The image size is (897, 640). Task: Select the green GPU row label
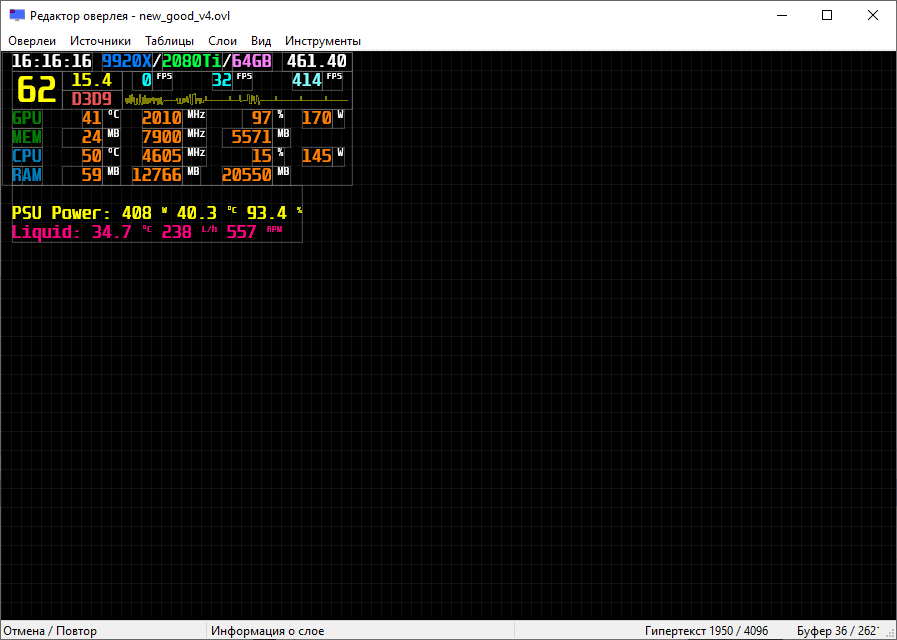click(x=27, y=118)
